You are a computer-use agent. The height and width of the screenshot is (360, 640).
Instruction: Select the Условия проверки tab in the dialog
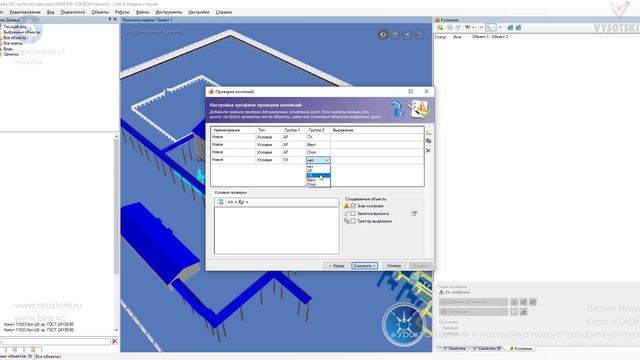[x=230, y=192]
